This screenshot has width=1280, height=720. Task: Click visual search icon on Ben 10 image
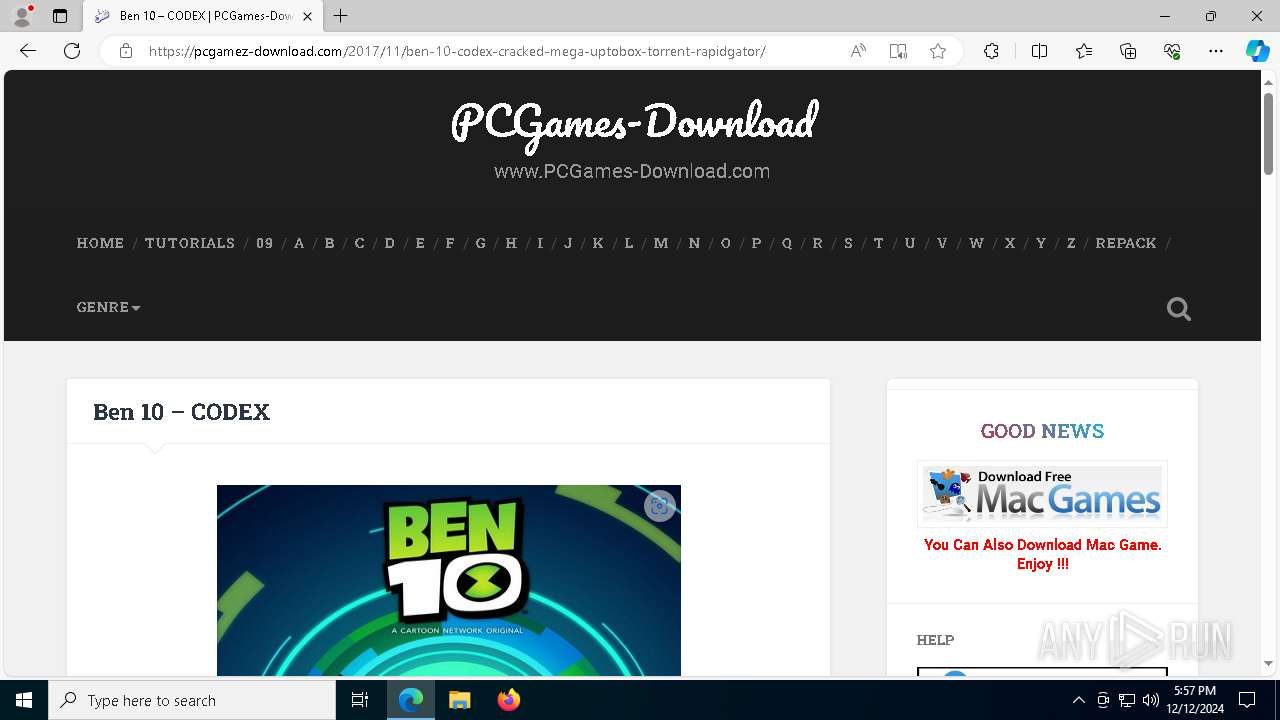coord(659,506)
